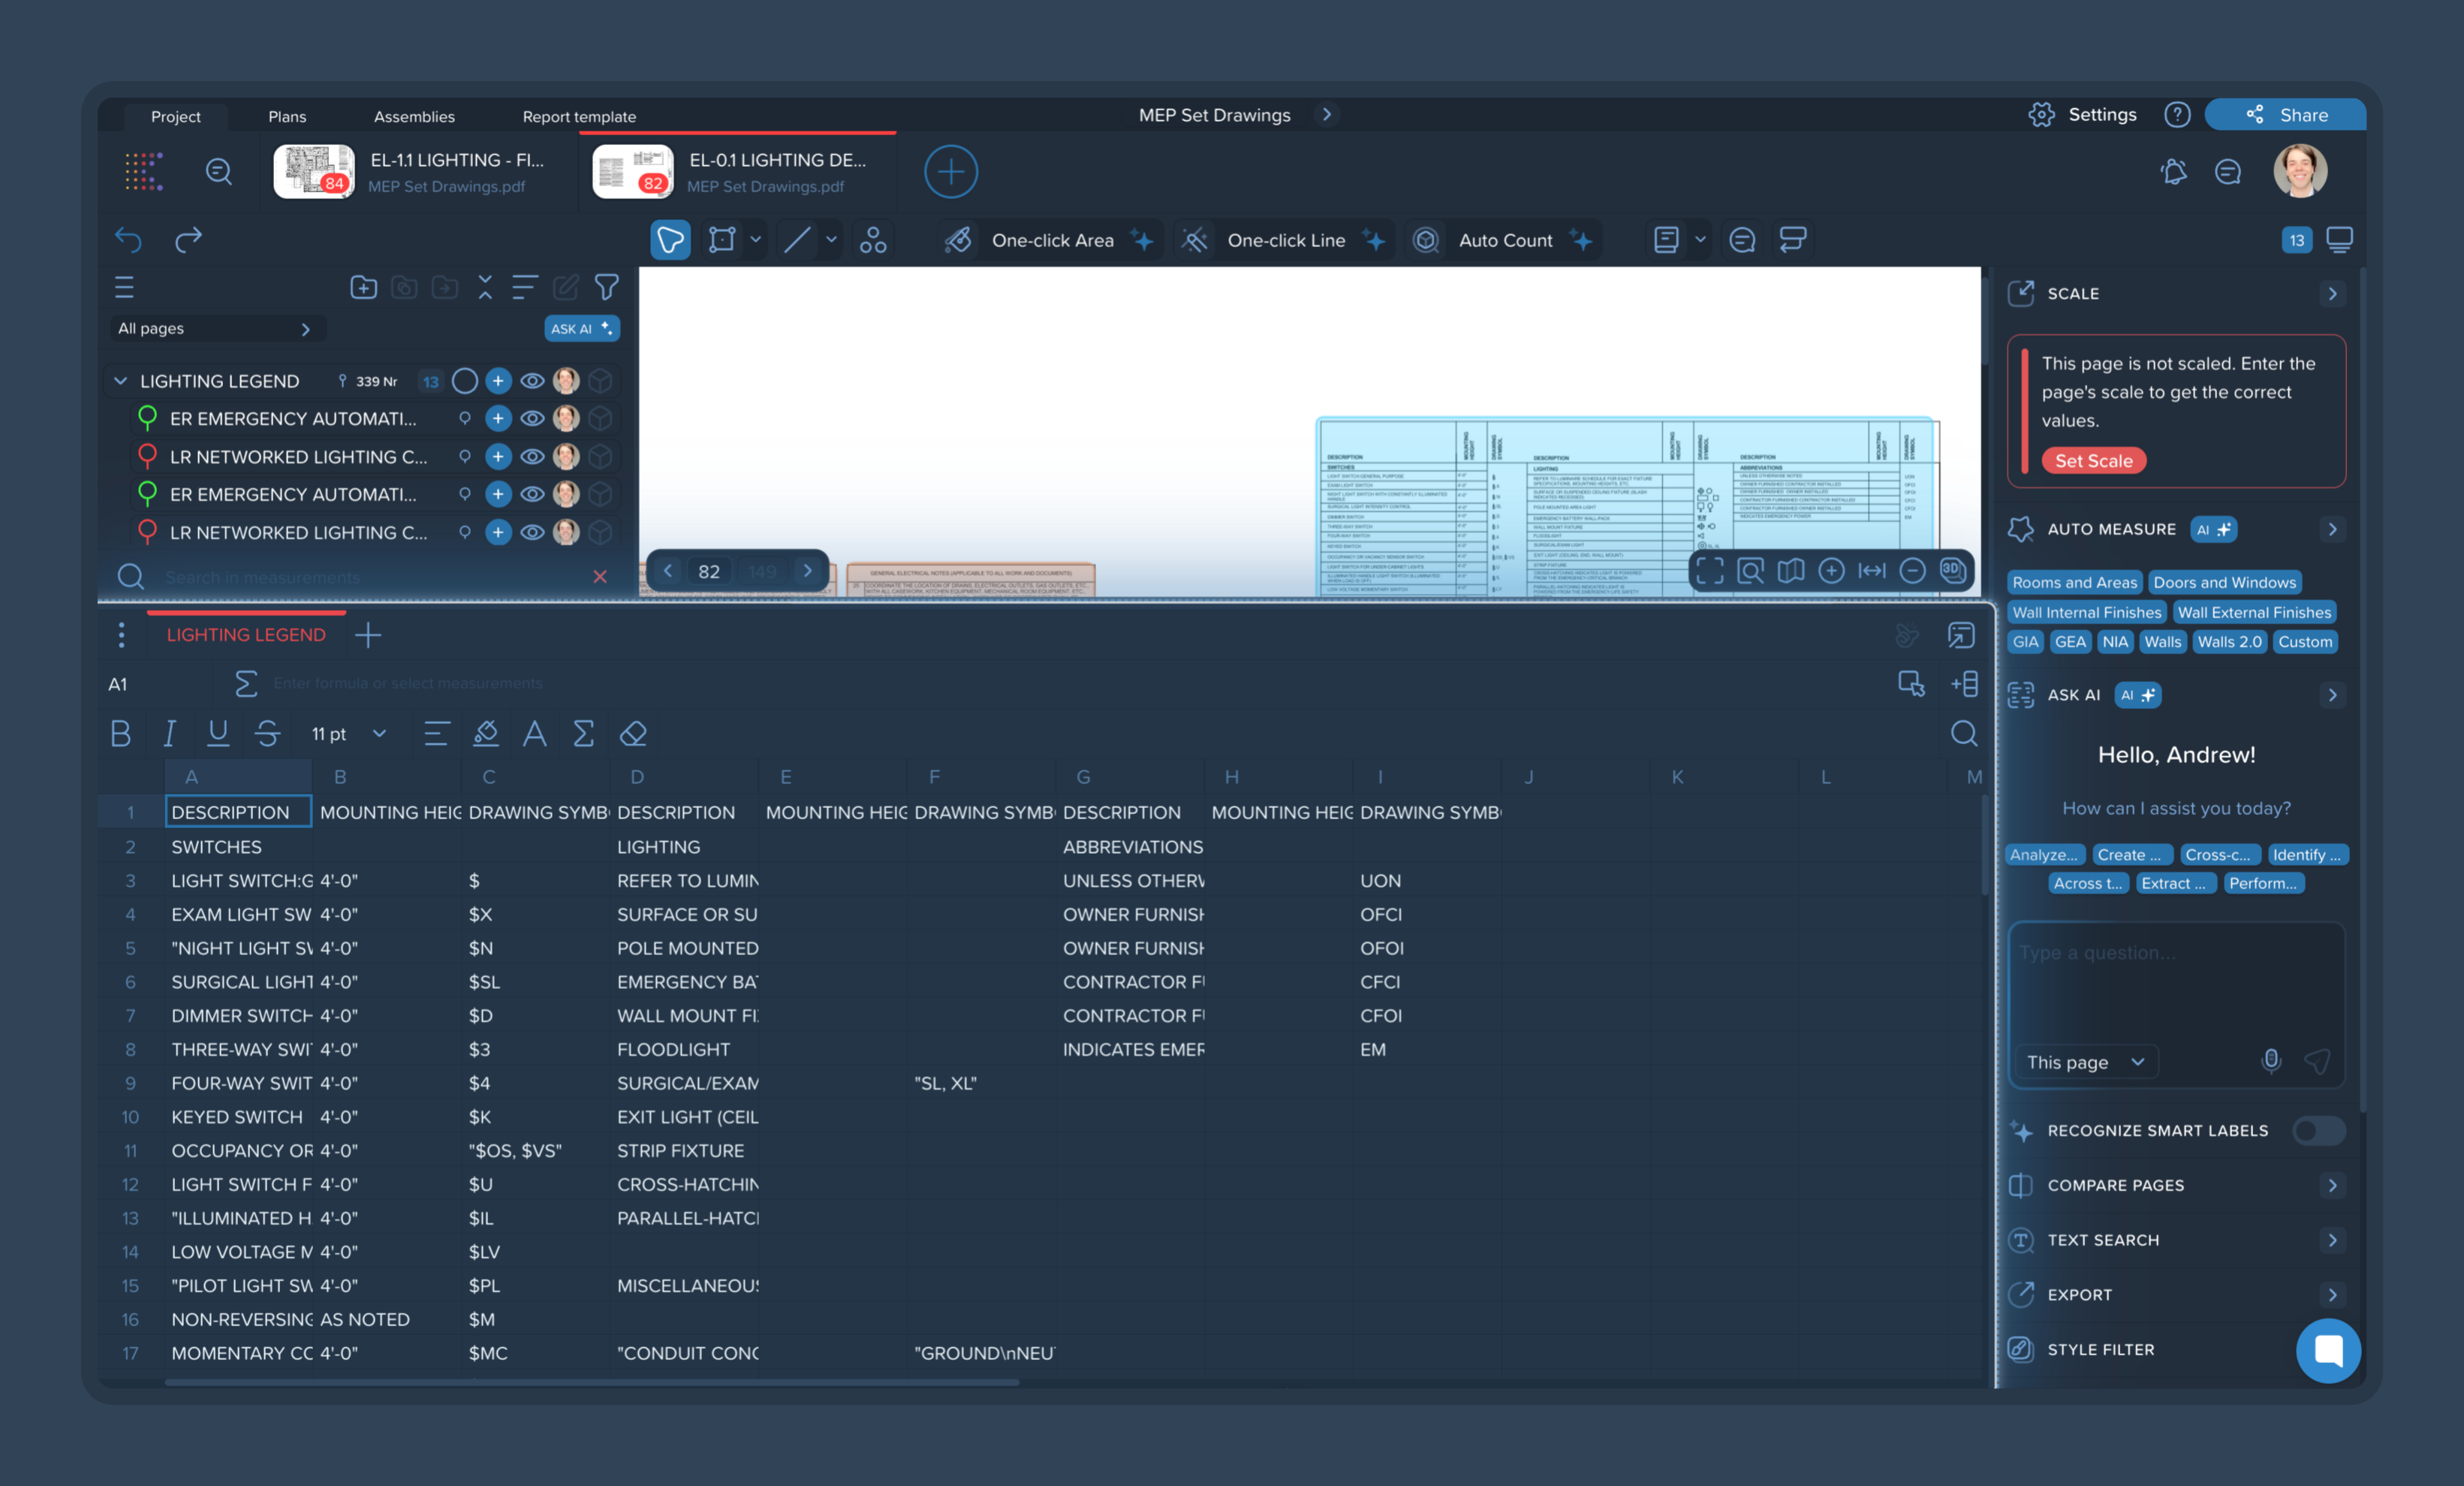Screen dimensions: 2464x1486
Task: Hide the LIGHTING LEGEND group via eye
Action: [532, 381]
